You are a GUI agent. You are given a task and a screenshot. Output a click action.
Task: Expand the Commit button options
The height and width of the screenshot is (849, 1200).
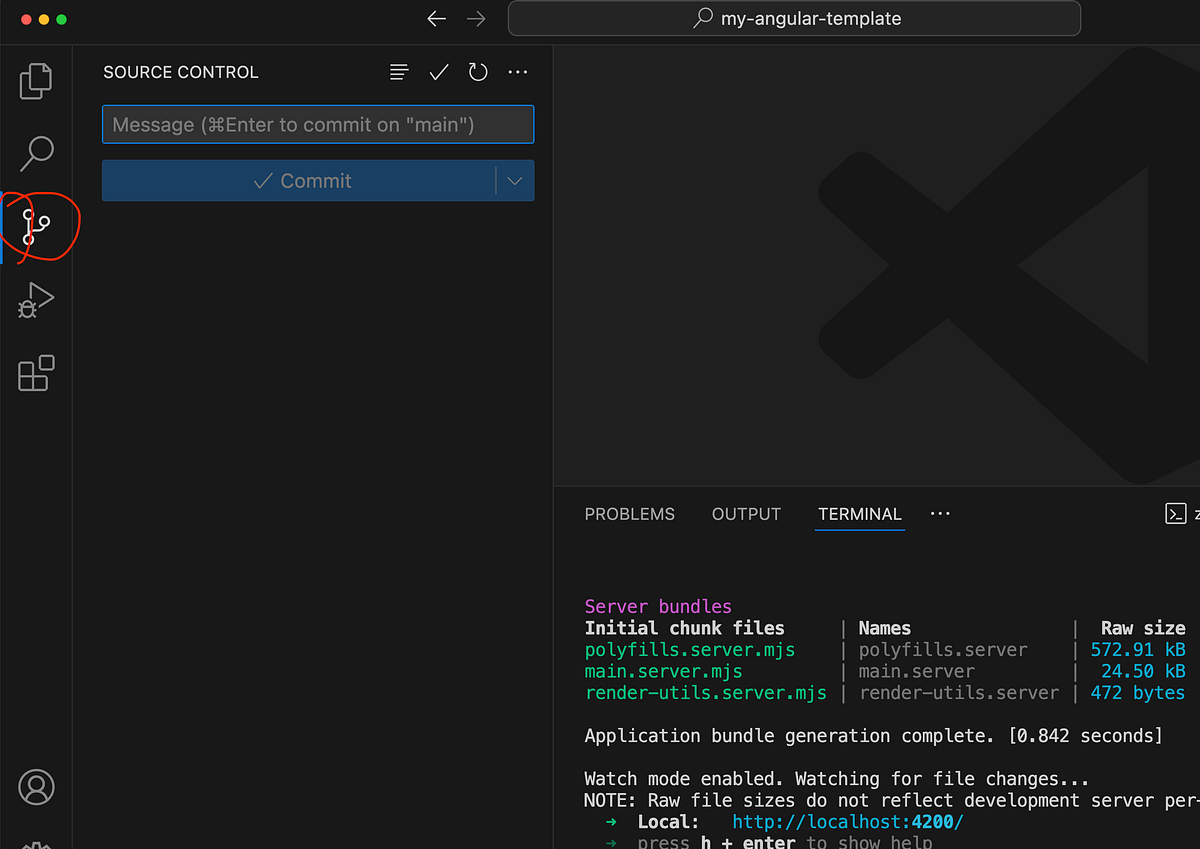tap(515, 180)
